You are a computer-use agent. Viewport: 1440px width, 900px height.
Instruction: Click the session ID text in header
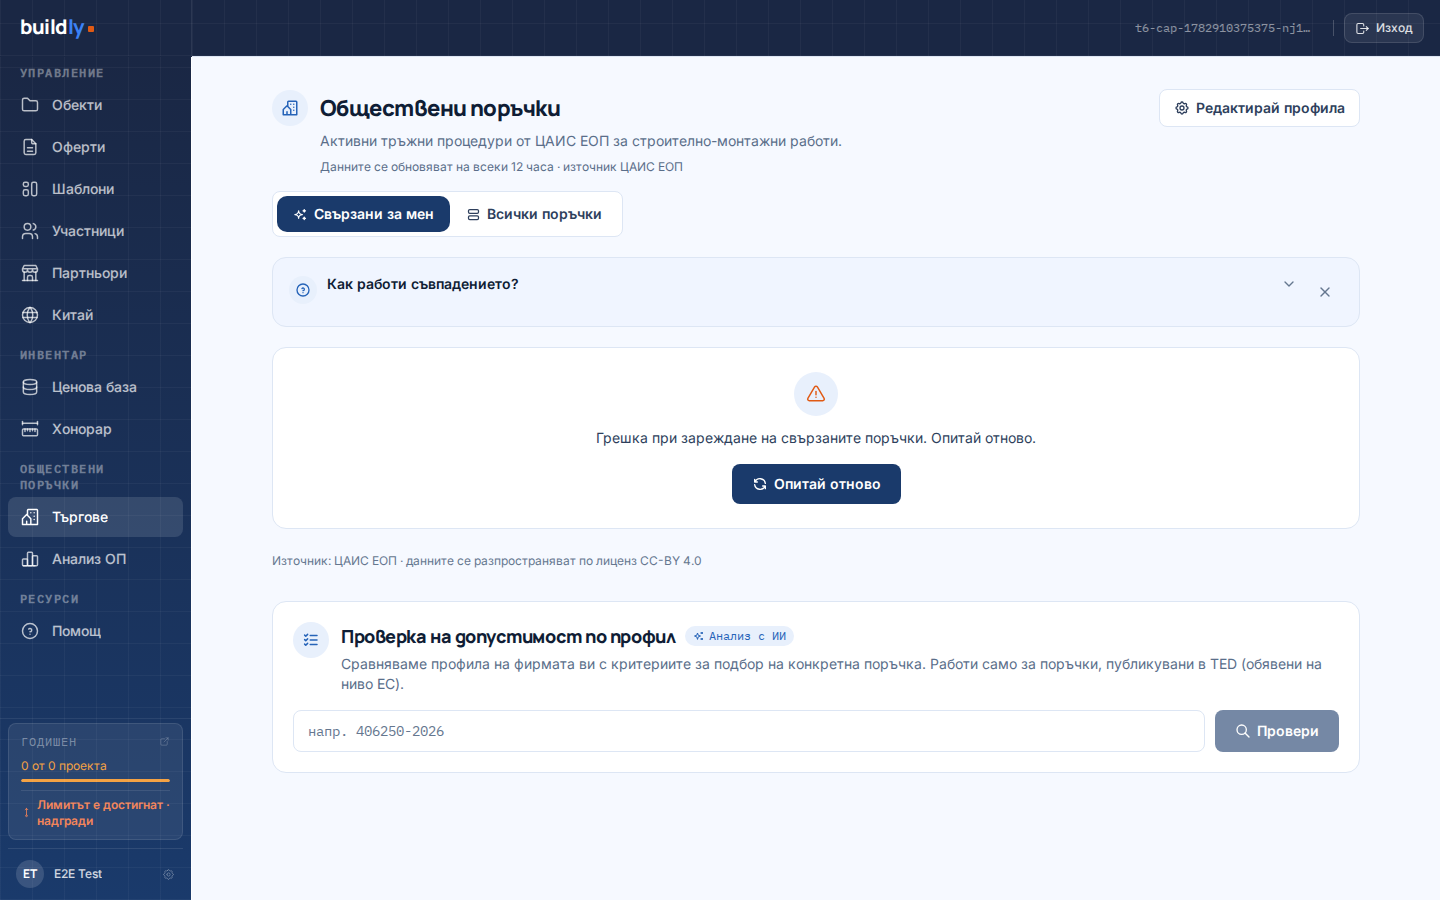coord(1222,28)
